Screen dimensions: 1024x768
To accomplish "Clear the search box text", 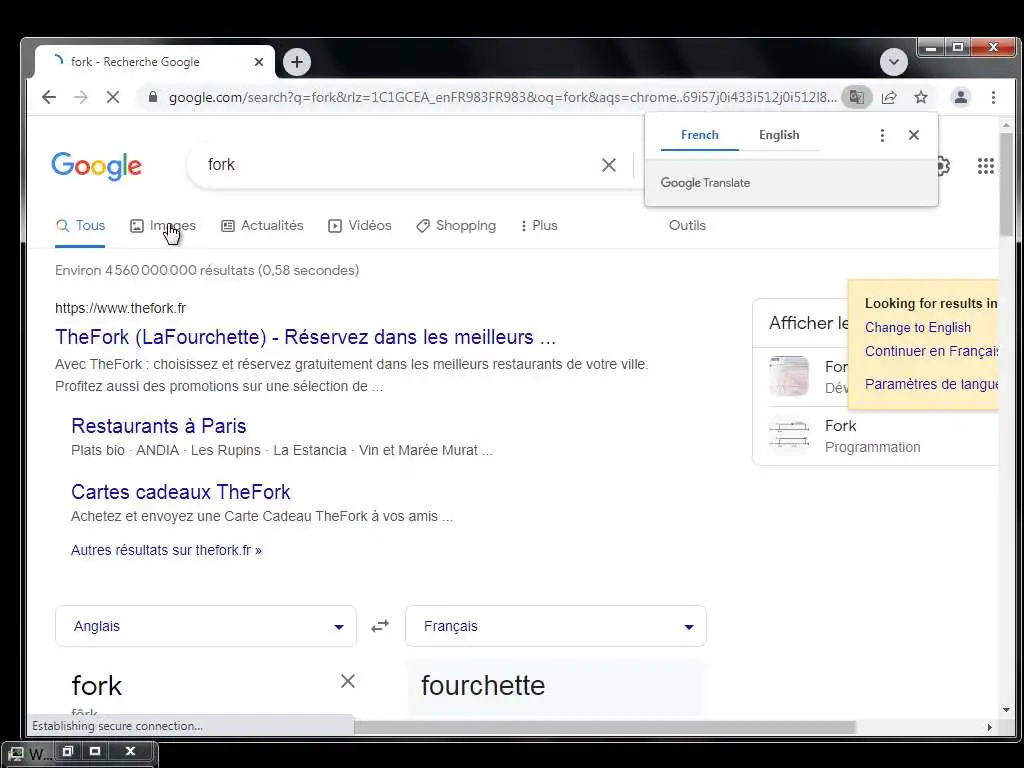I will pos(609,165).
